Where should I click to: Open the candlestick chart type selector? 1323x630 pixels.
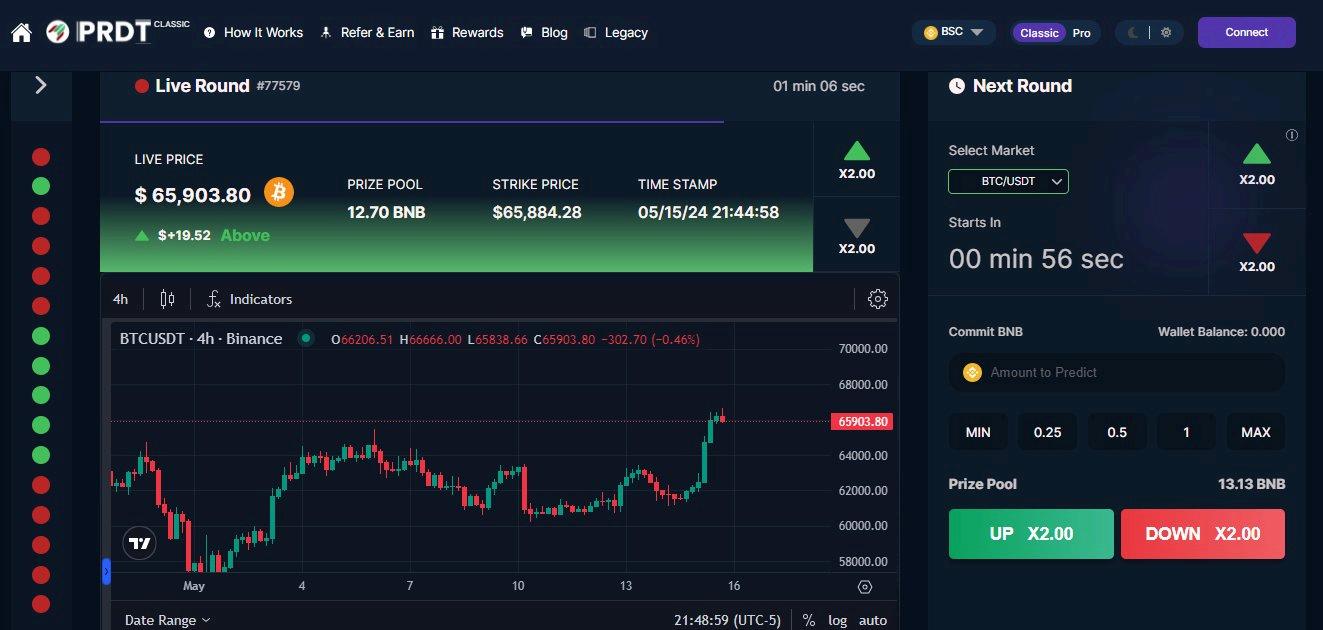[x=167, y=299]
